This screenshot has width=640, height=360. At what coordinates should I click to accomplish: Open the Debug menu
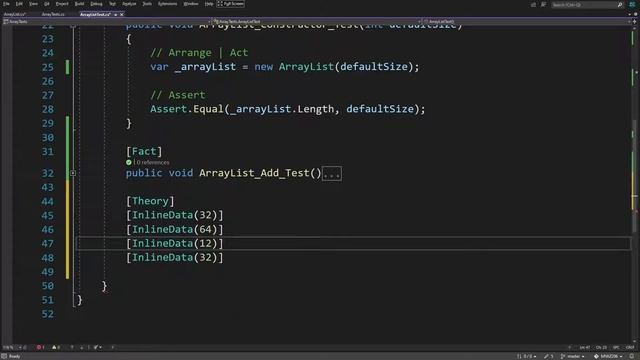[96, 4]
